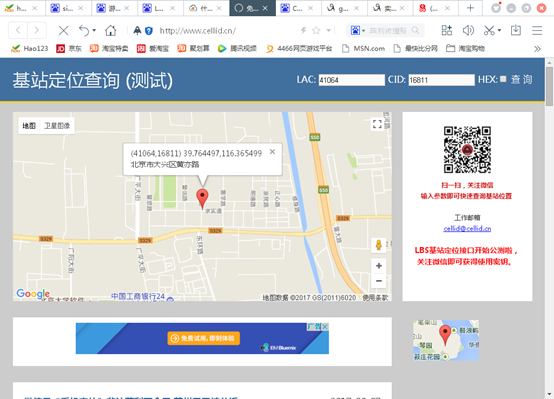Viewport: 554px width, 399px height.
Task: Show more bookmarks with the double chevron
Action: 537,49
